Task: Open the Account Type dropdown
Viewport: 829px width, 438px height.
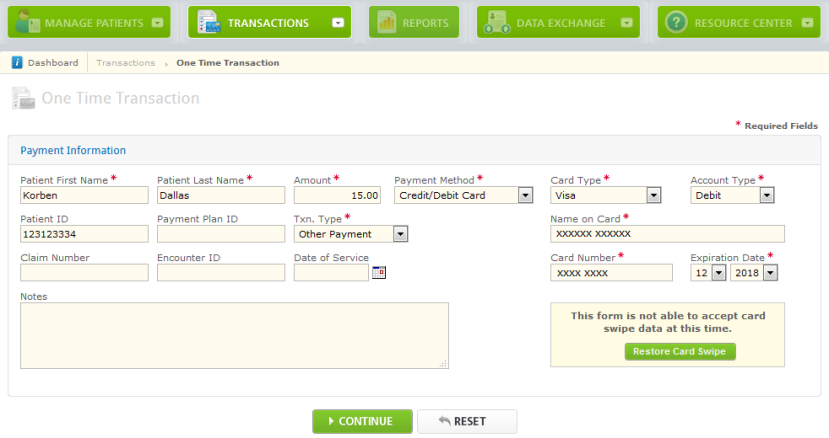Action: pyautogui.click(x=767, y=196)
